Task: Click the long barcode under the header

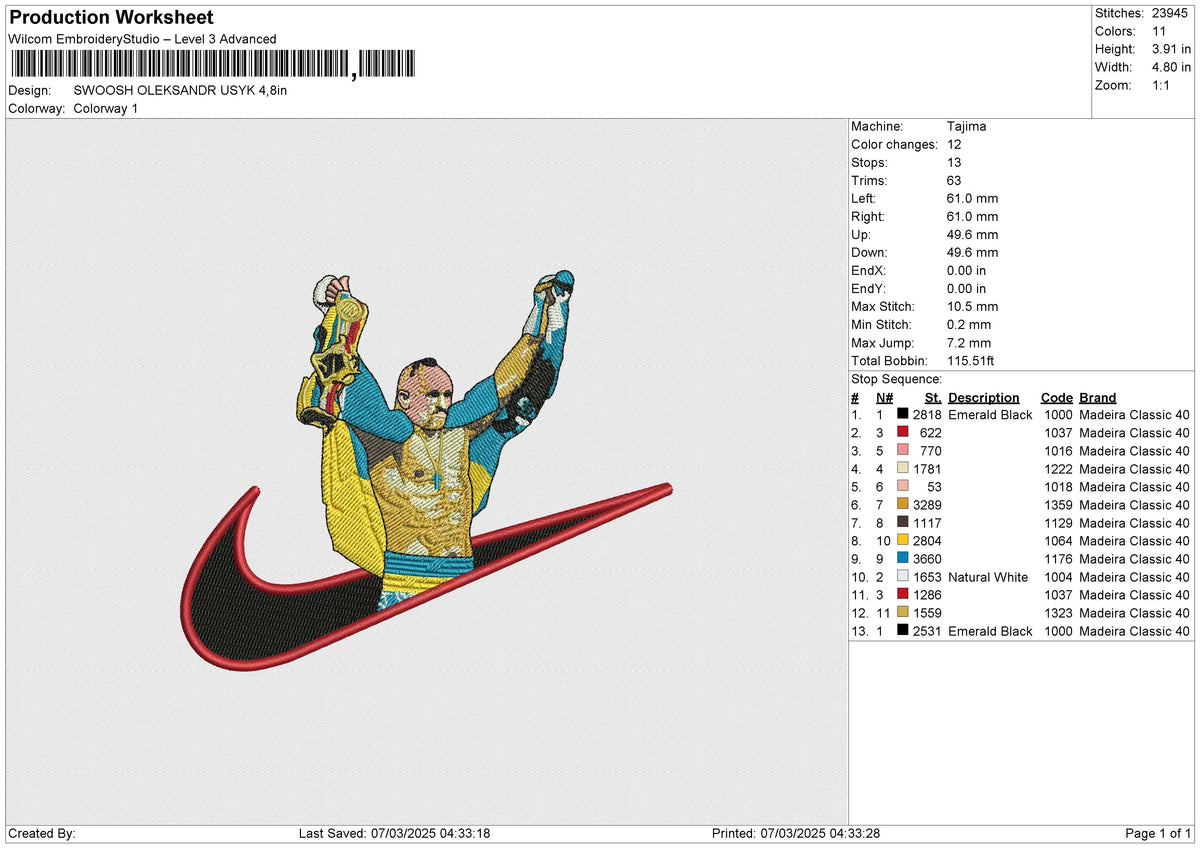Action: (180, 65)
